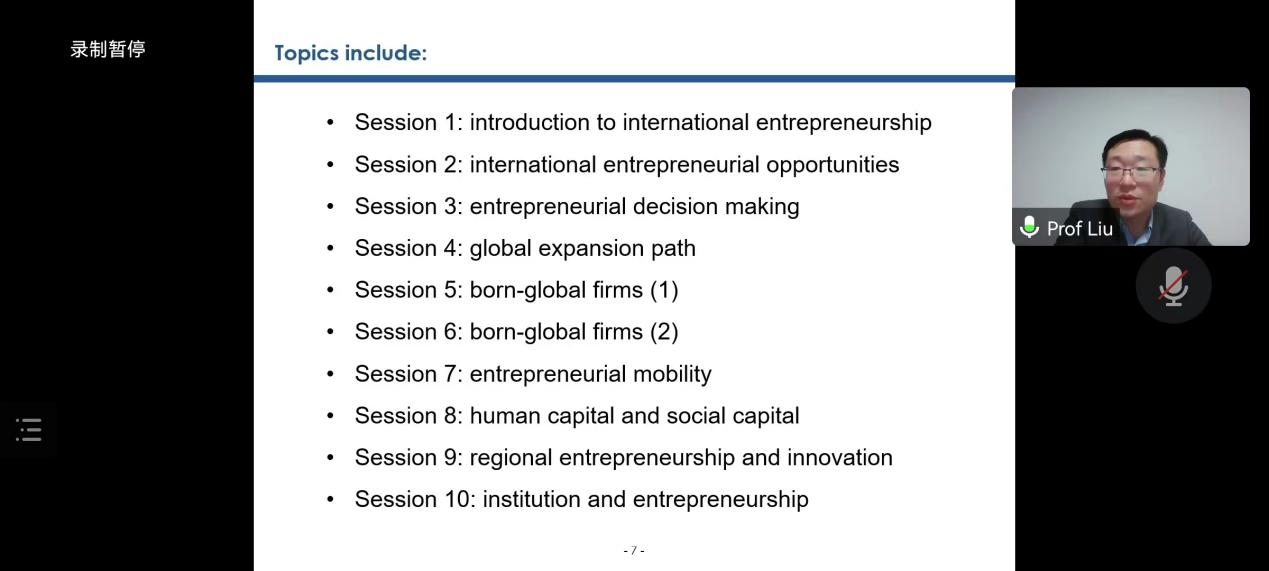The image size is (1269, 571).
Task: Open the list menu icon on the left edge
Action: (28, 430)
